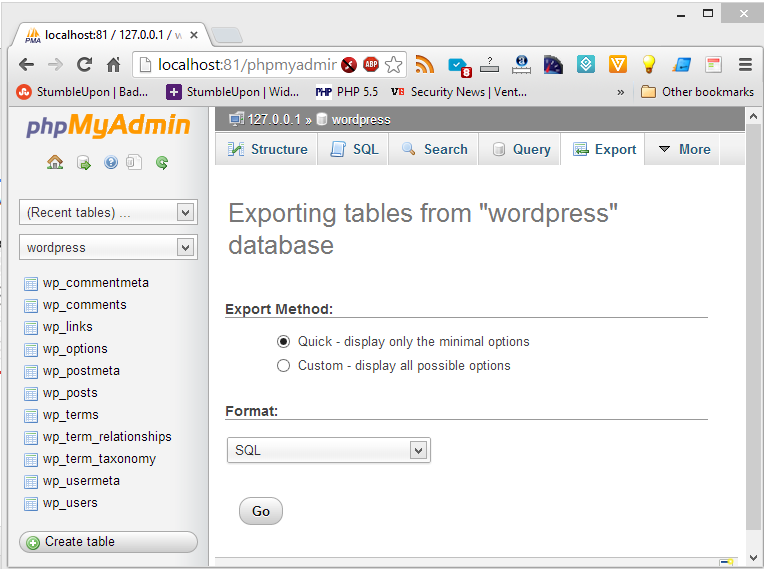Open the Query tab

[520, 149]
